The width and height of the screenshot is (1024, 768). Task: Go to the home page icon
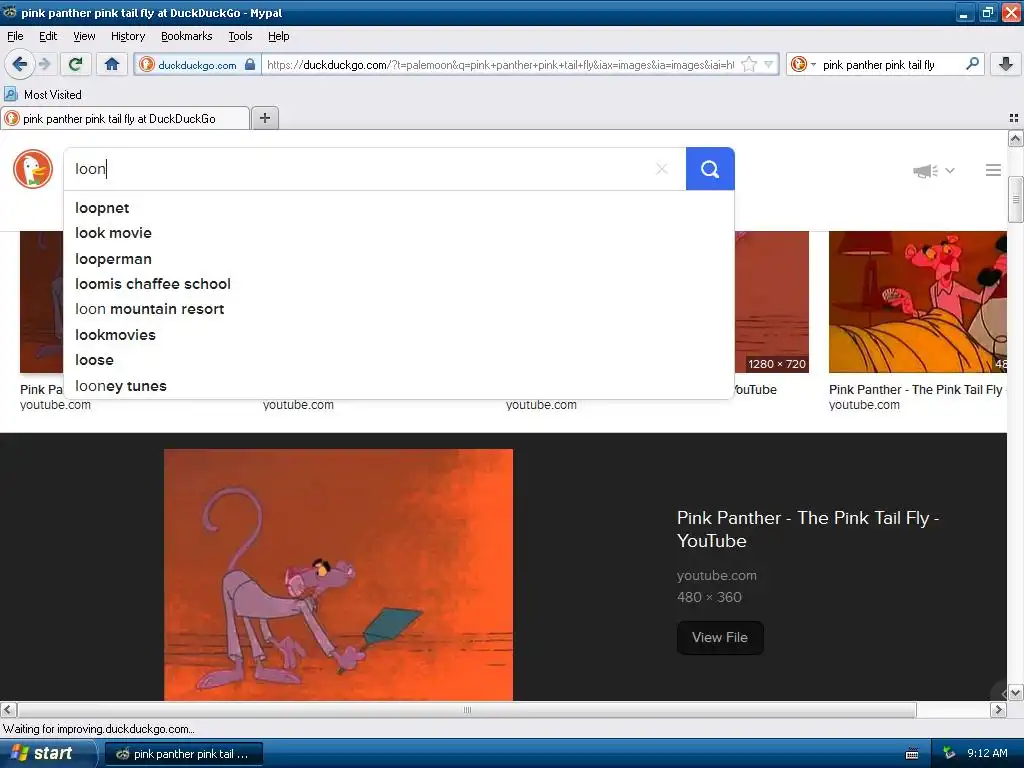[112, 64]
